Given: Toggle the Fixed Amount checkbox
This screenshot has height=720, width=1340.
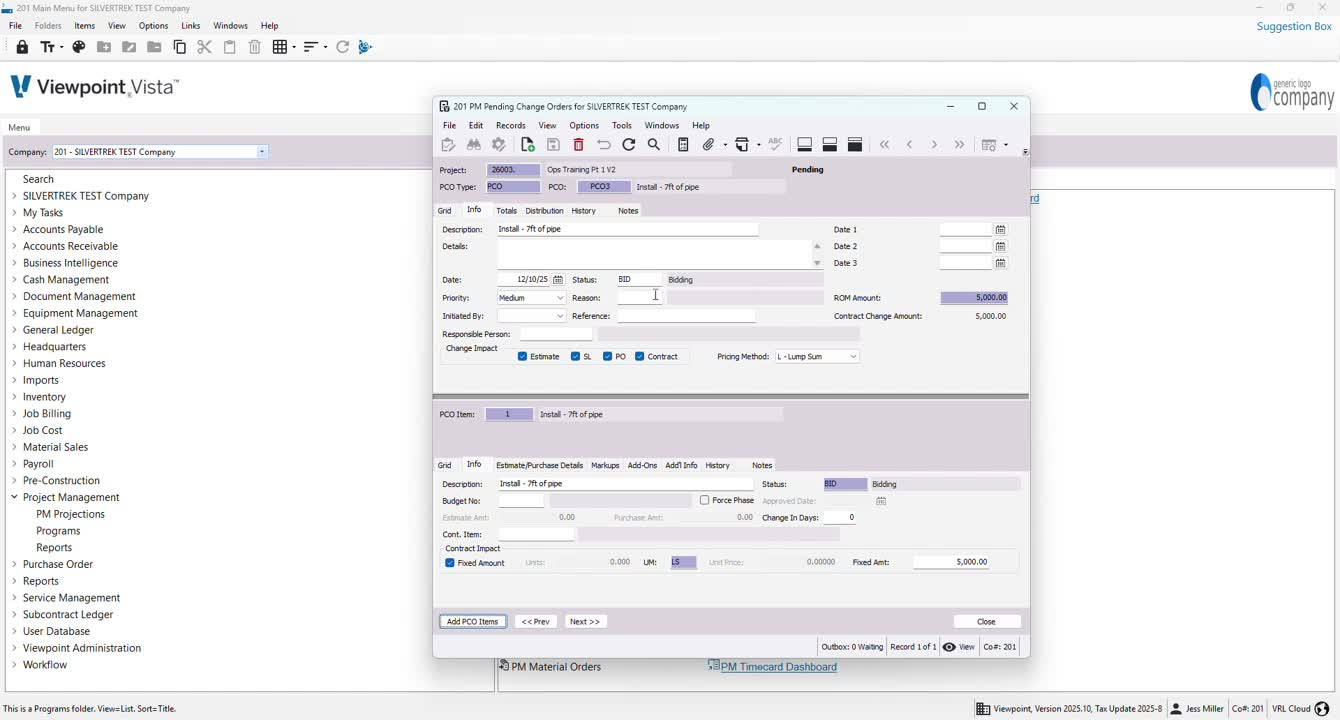Looking at the screenshot, I should pos(450,563).
